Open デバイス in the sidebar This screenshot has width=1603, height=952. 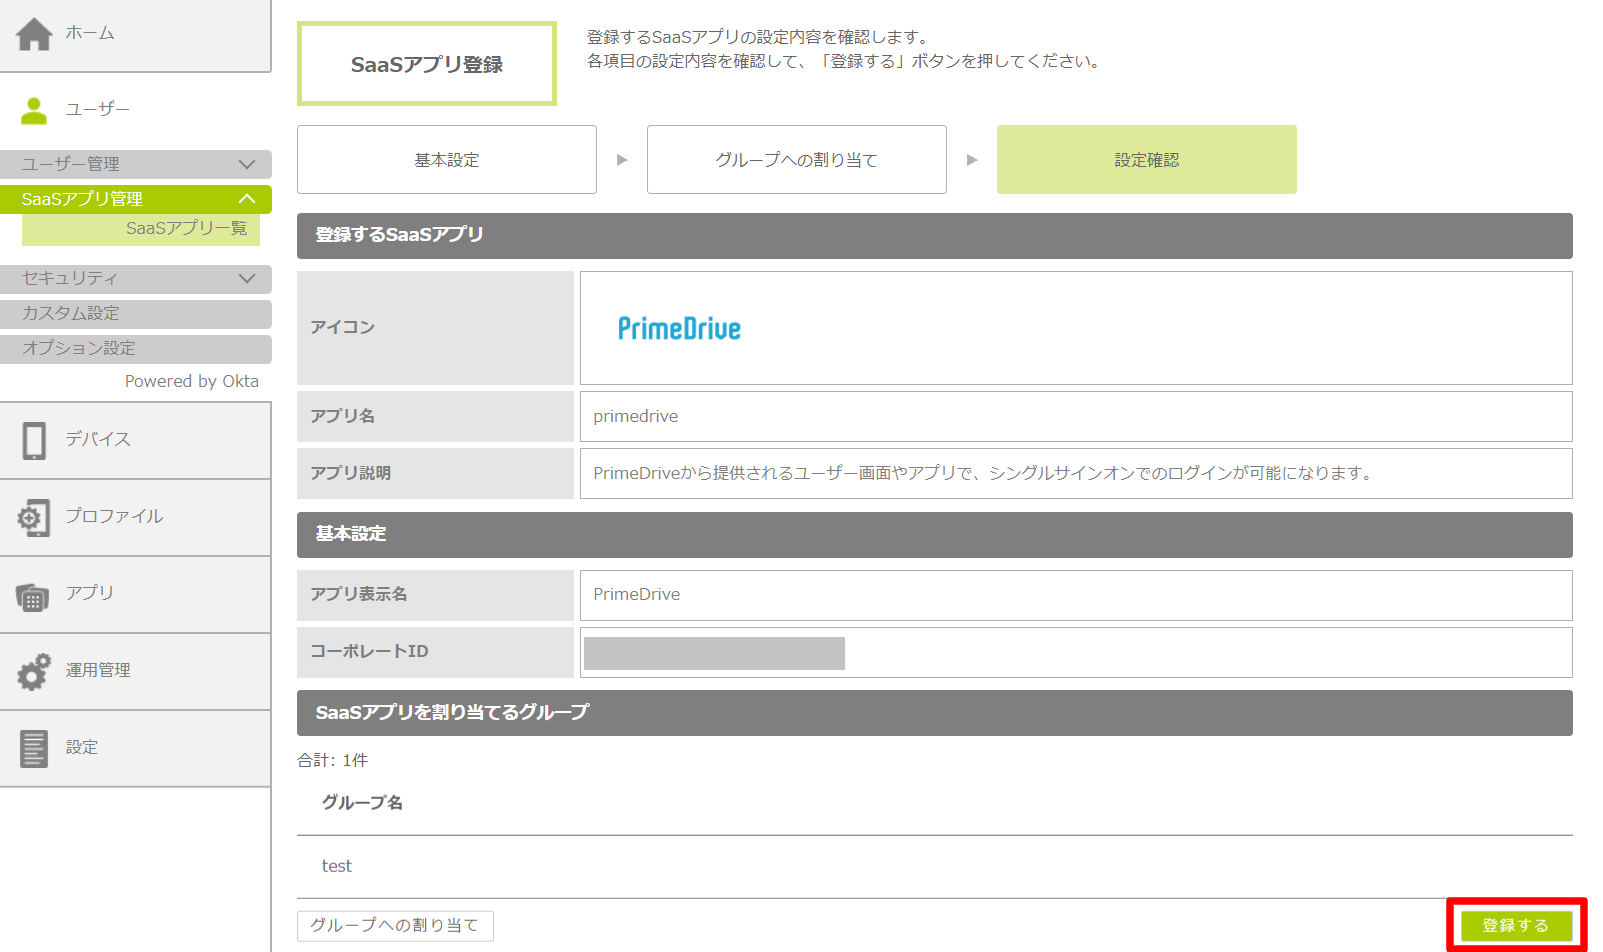135,440
